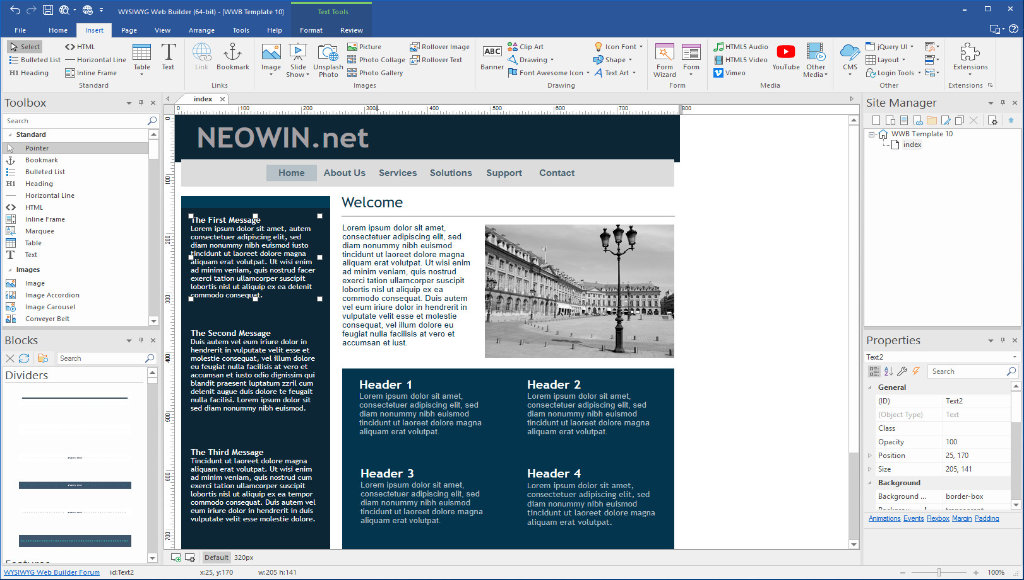1024x580 pixels.
Task: Insert a Banner object
Action: pyautogui.click(x=492, y=57)
